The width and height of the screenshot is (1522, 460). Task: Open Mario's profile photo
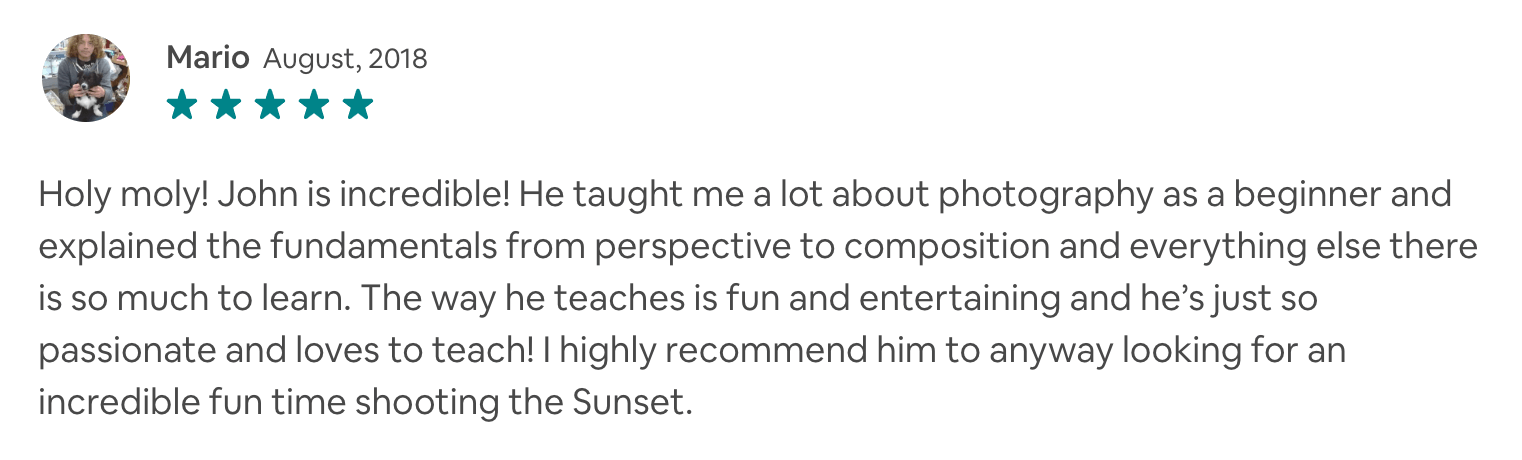(85, 78)
